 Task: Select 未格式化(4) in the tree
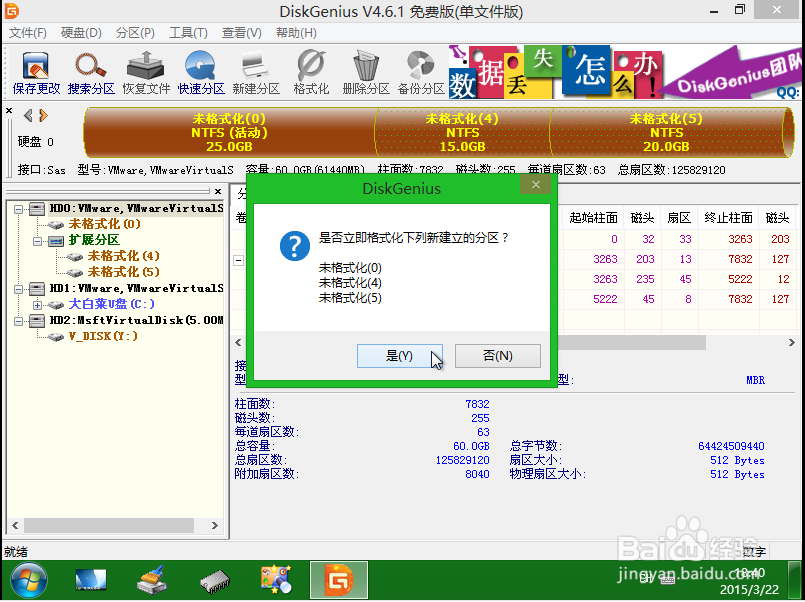[x=123, y=256]
